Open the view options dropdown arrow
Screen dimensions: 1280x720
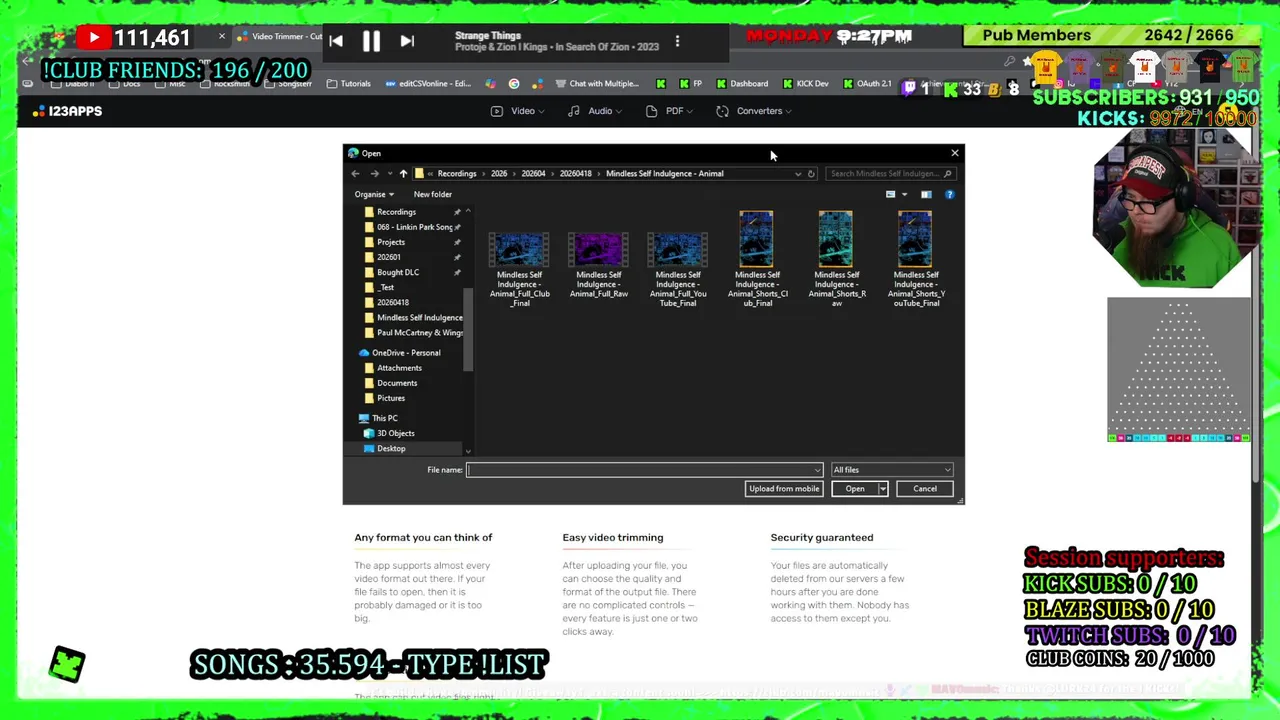point(904,194)
